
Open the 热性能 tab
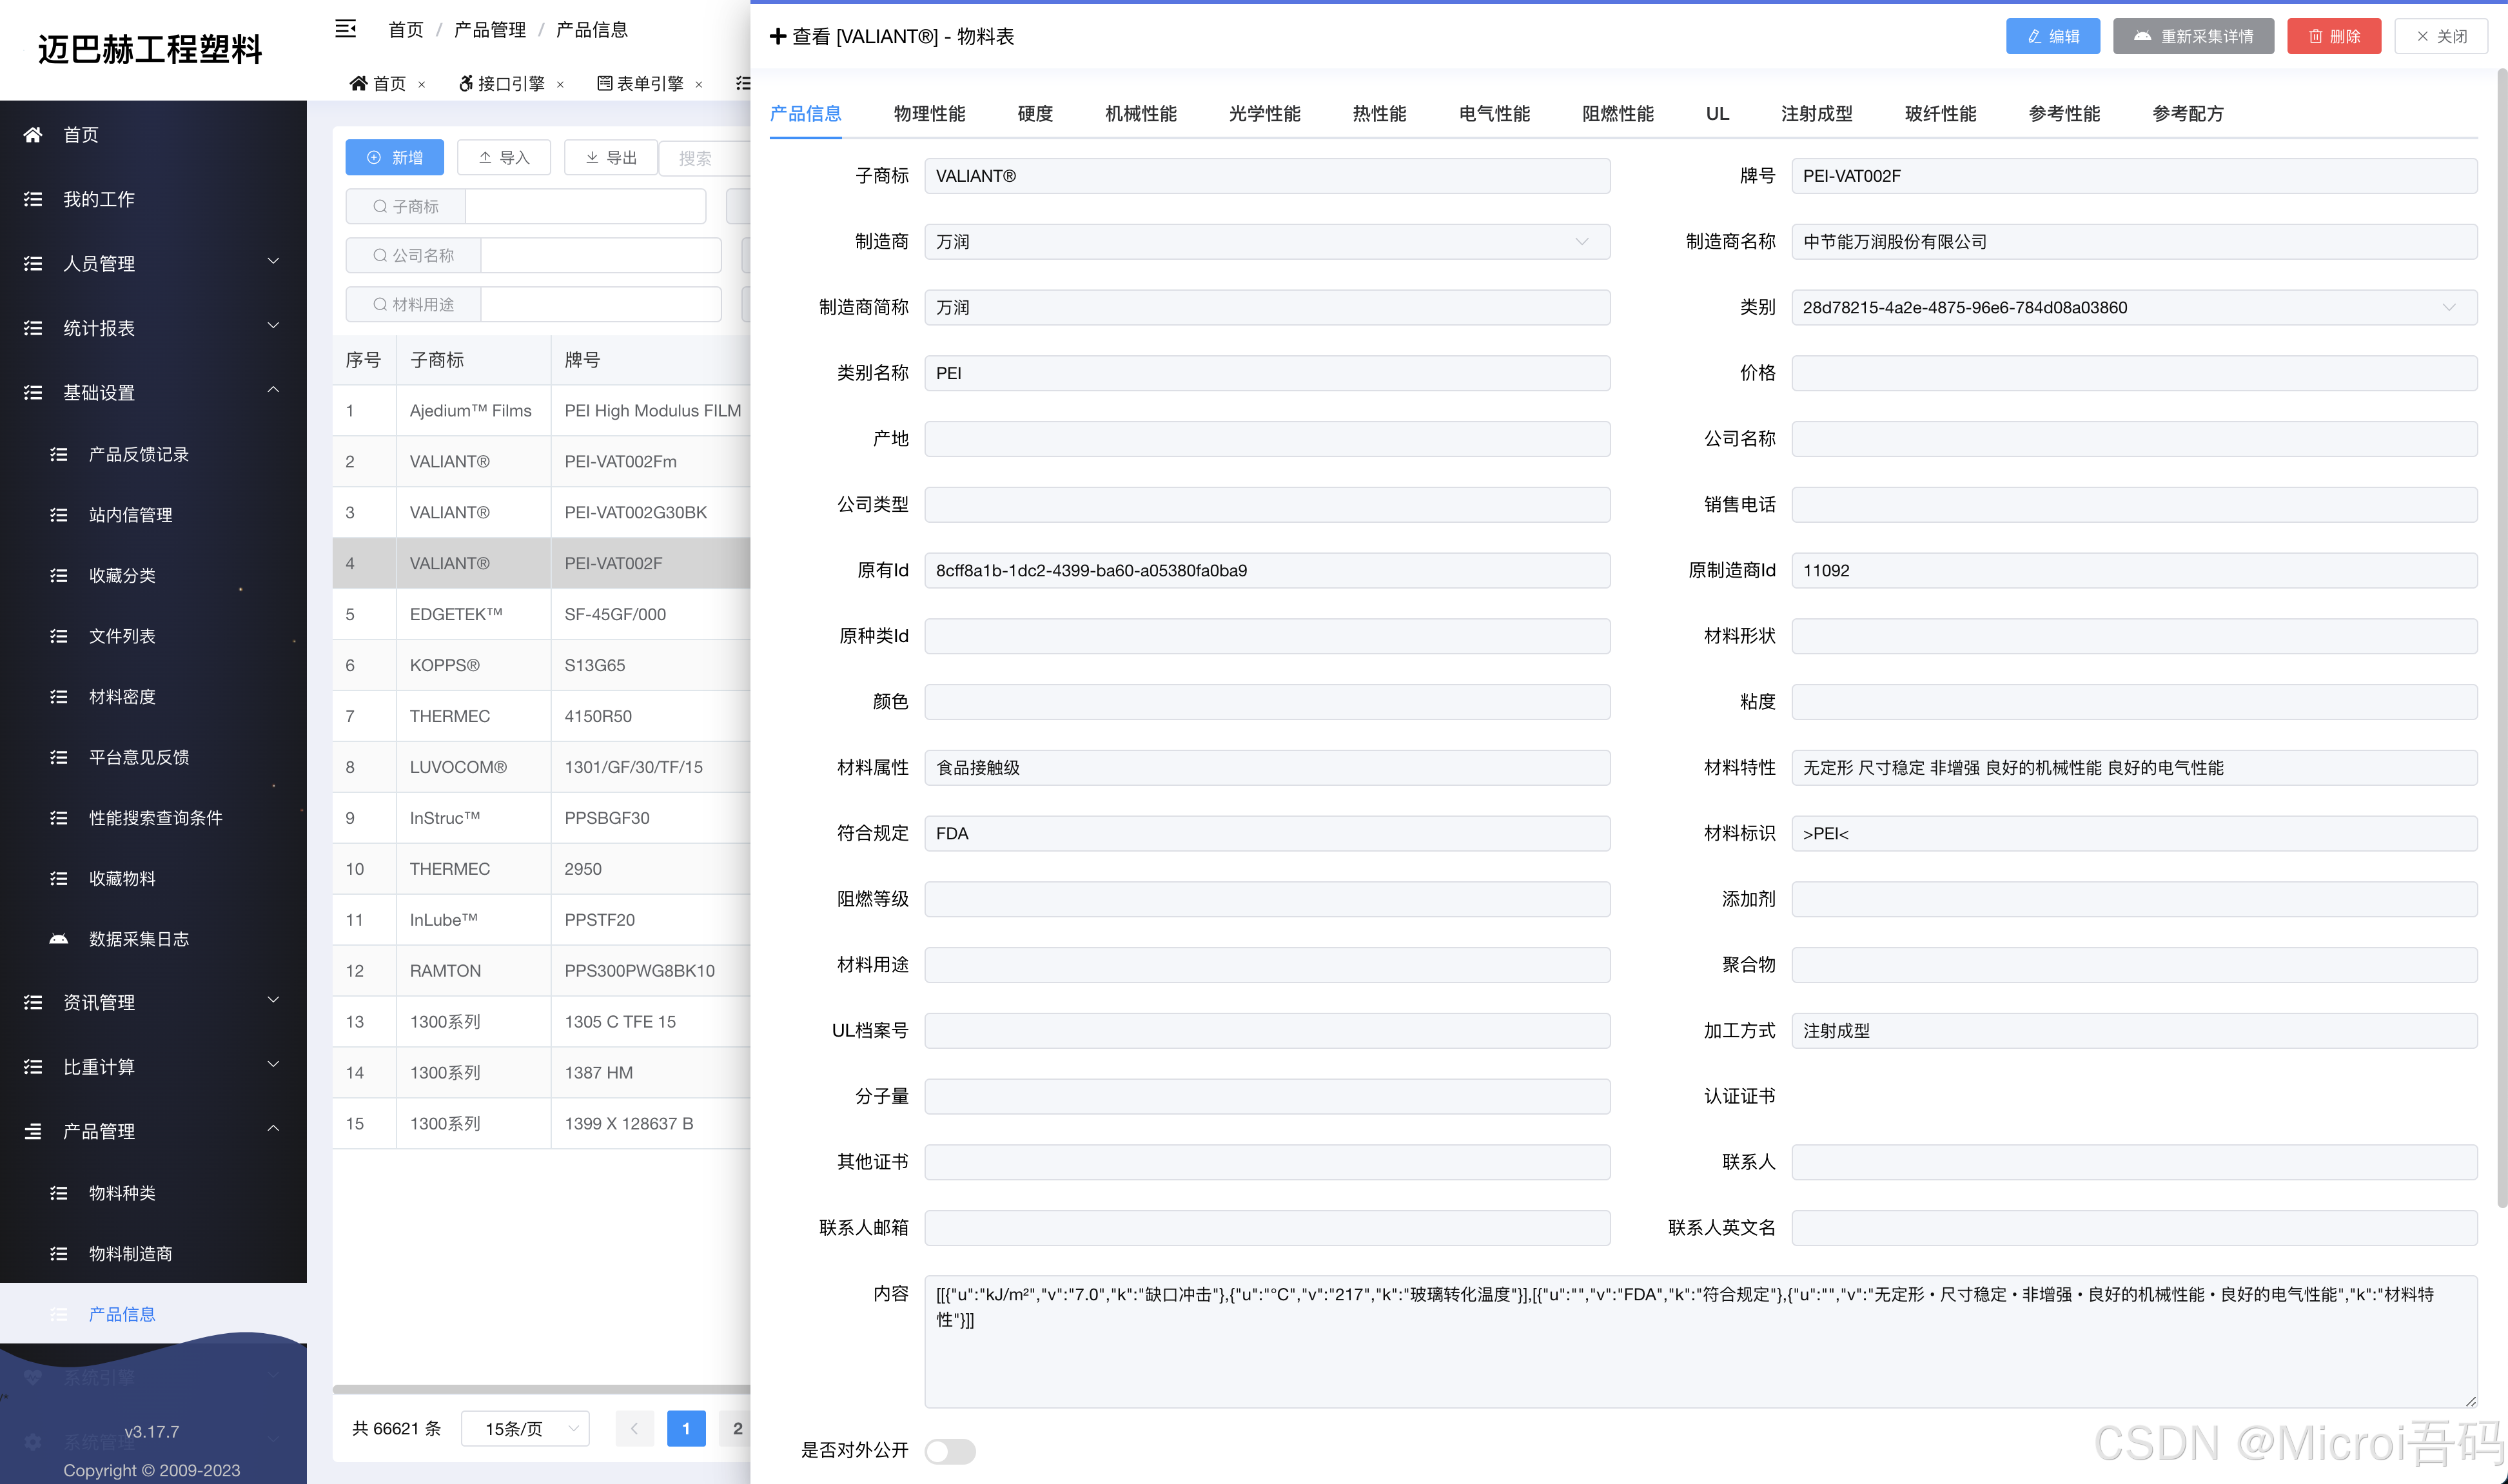(1379, 113)
